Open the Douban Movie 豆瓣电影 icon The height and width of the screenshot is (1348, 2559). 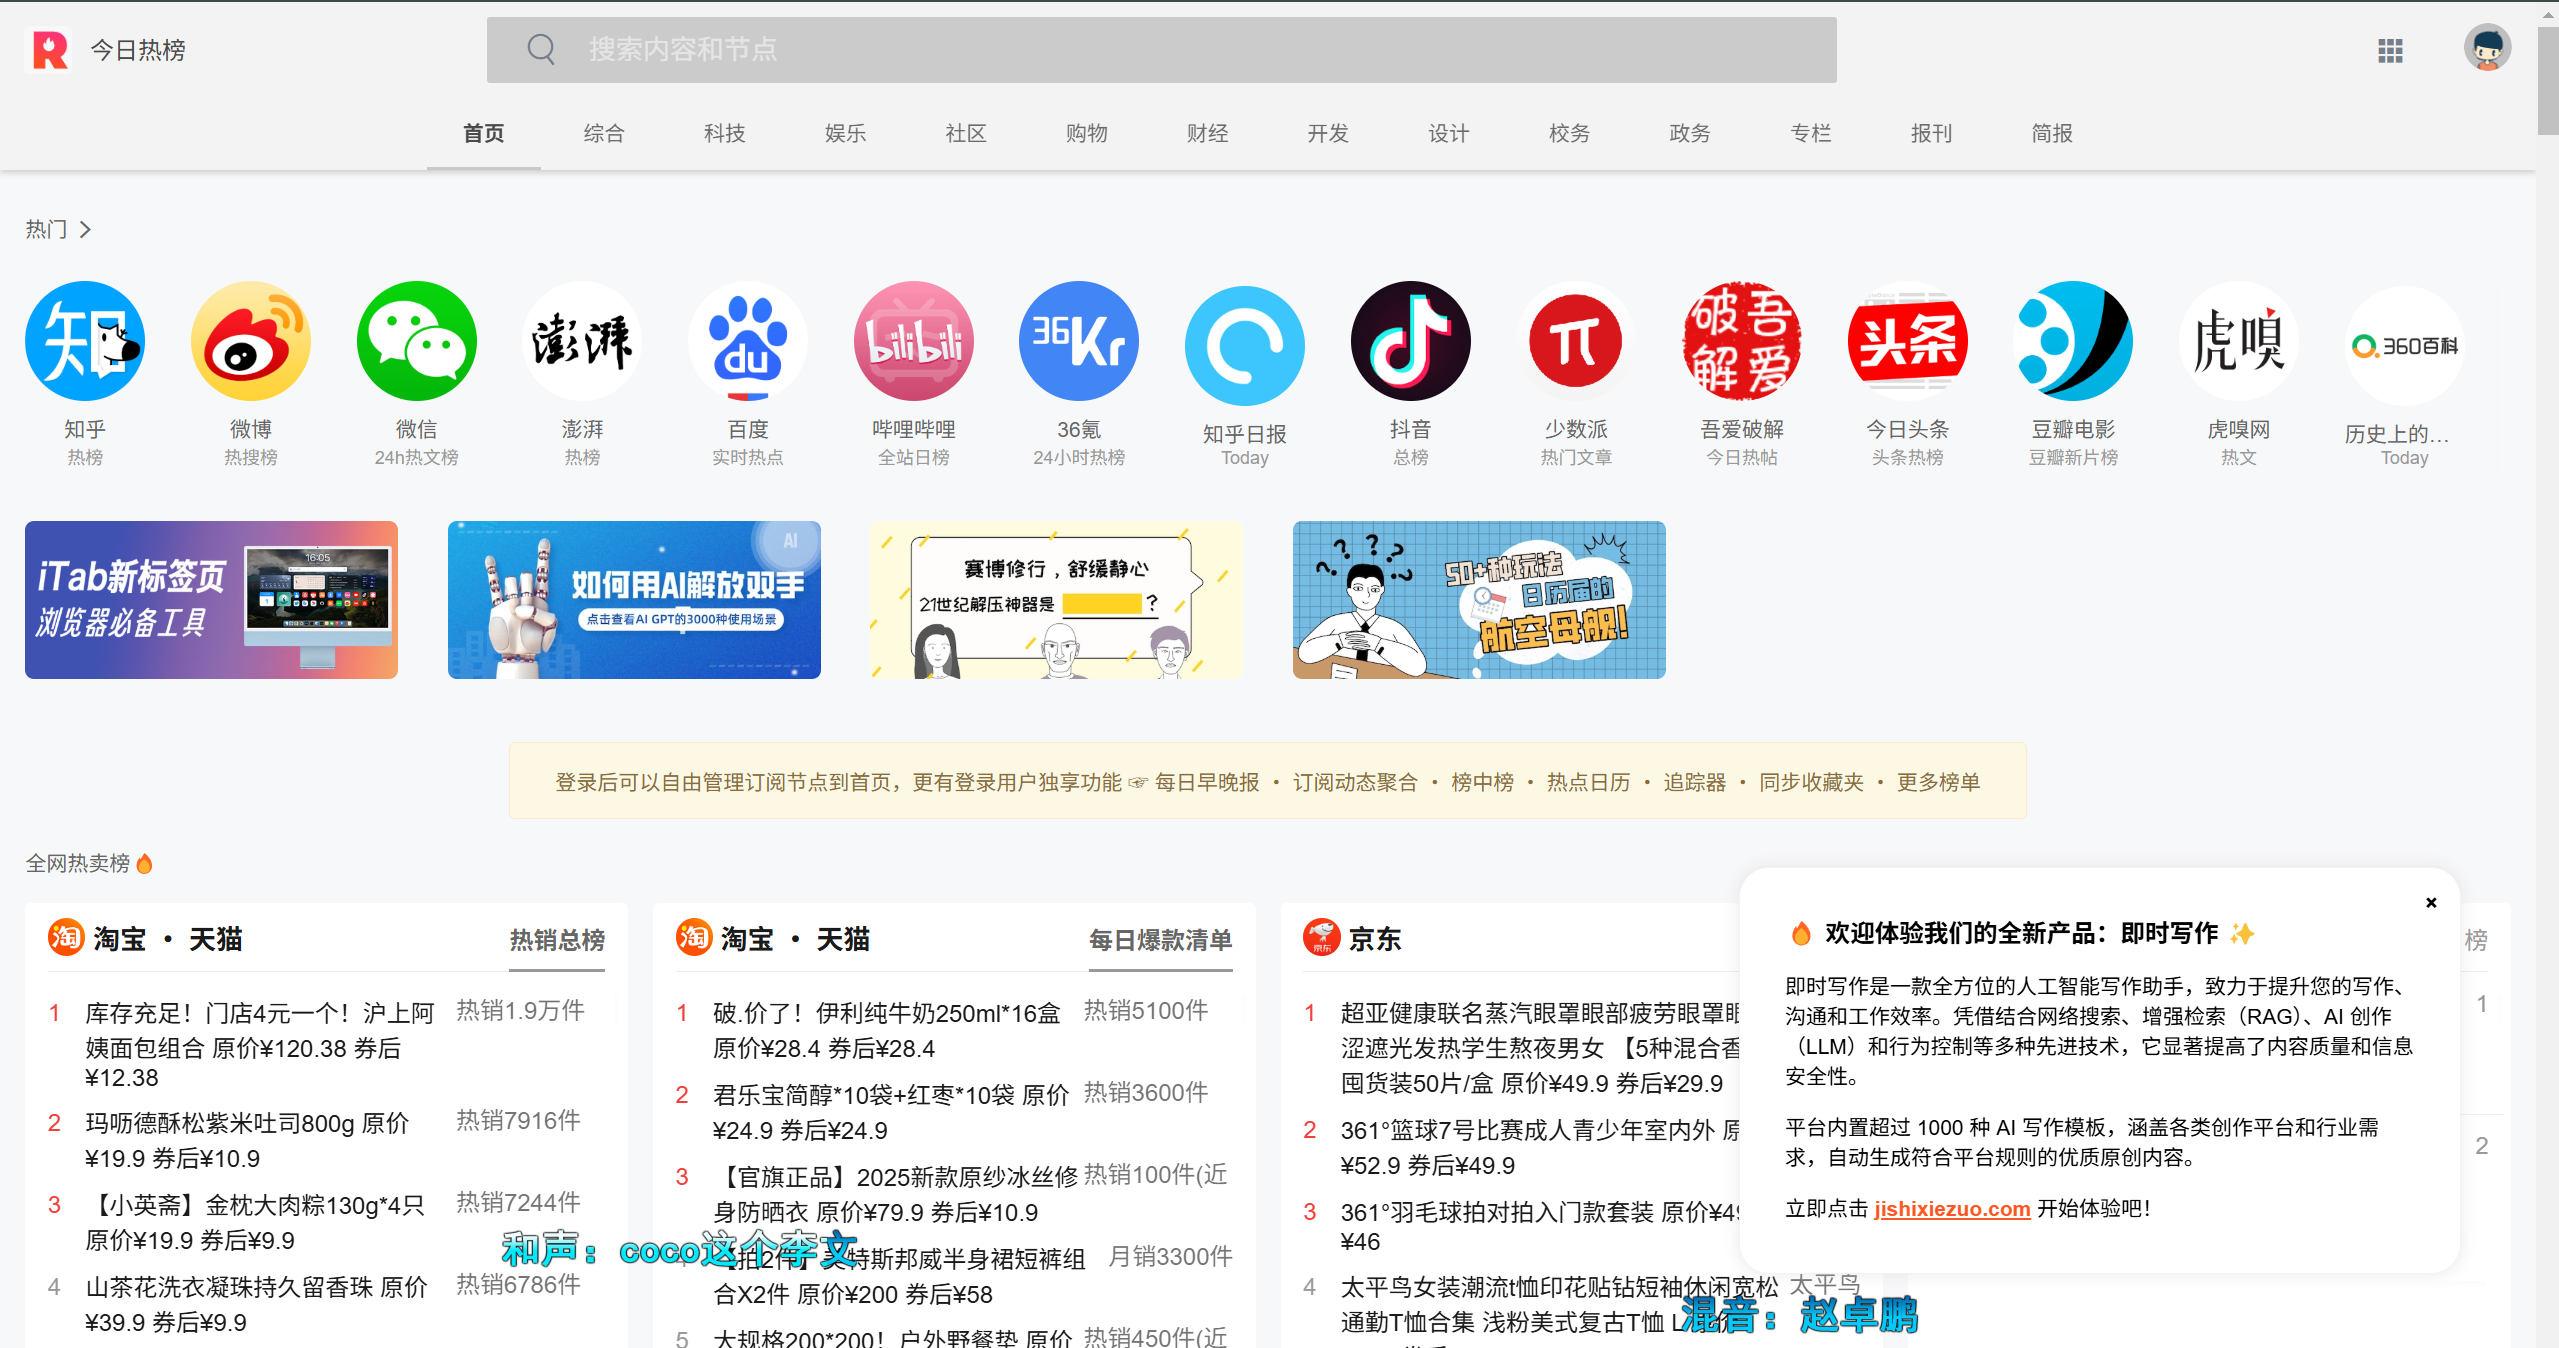click(2072, 342)
